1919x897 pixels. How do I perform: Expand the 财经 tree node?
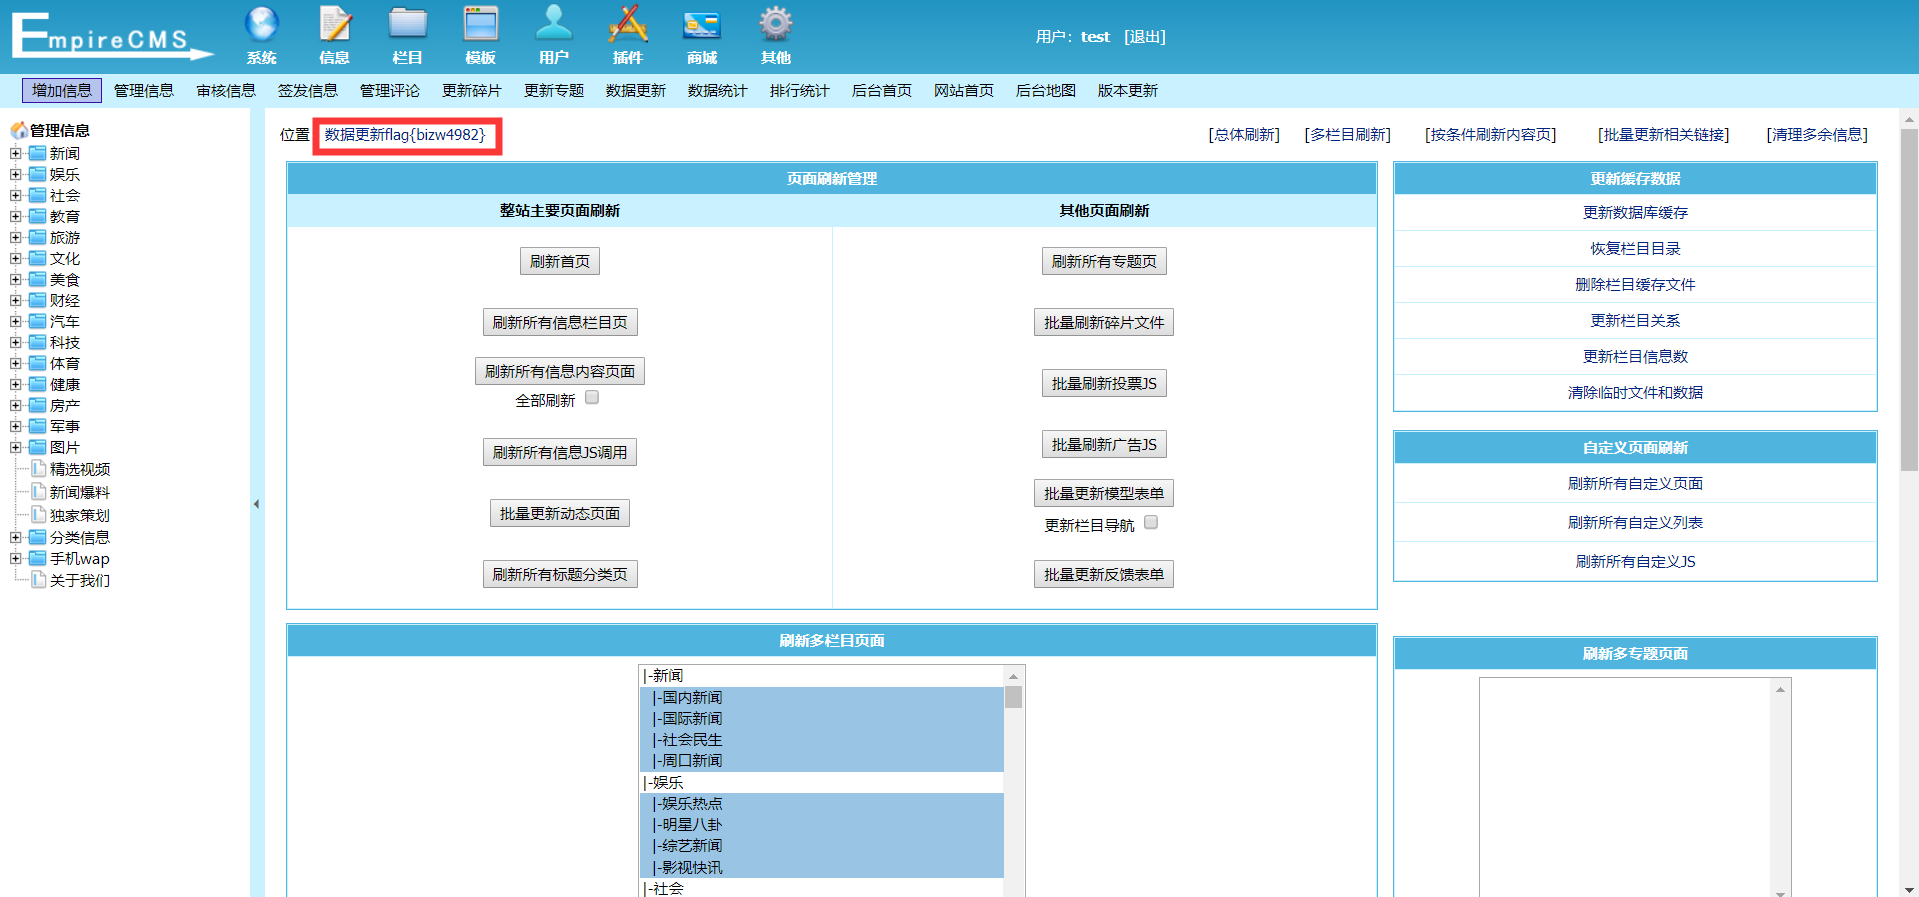pos(15,300)
